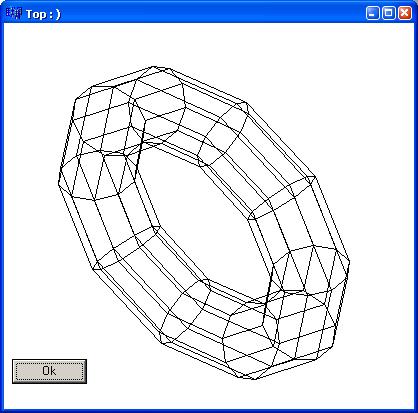Screen dimensions: 418x413
Task: Select the bottommost circular cross-section of the torus
Action: point(250,340)
